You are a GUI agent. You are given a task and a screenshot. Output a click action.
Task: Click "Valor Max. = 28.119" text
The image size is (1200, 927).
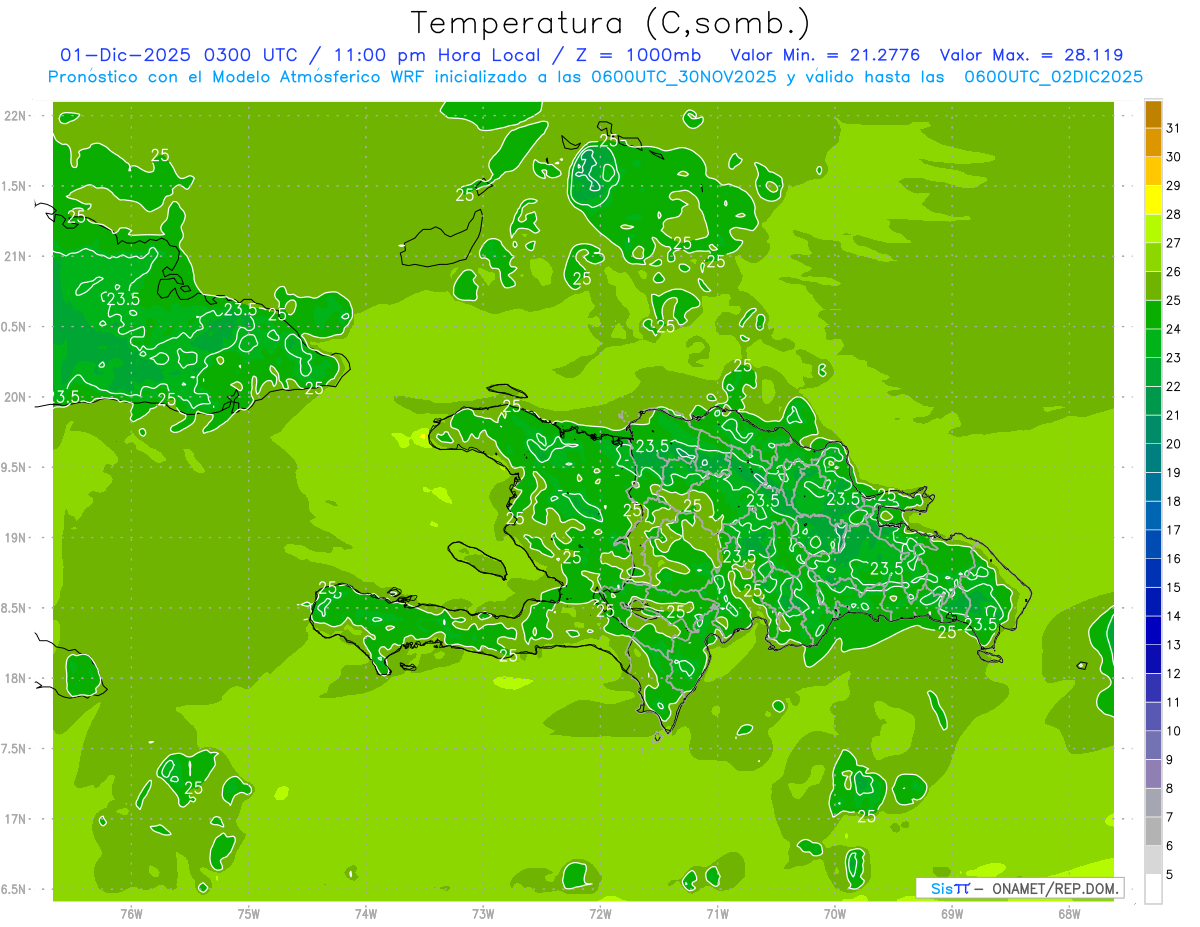1032,55
